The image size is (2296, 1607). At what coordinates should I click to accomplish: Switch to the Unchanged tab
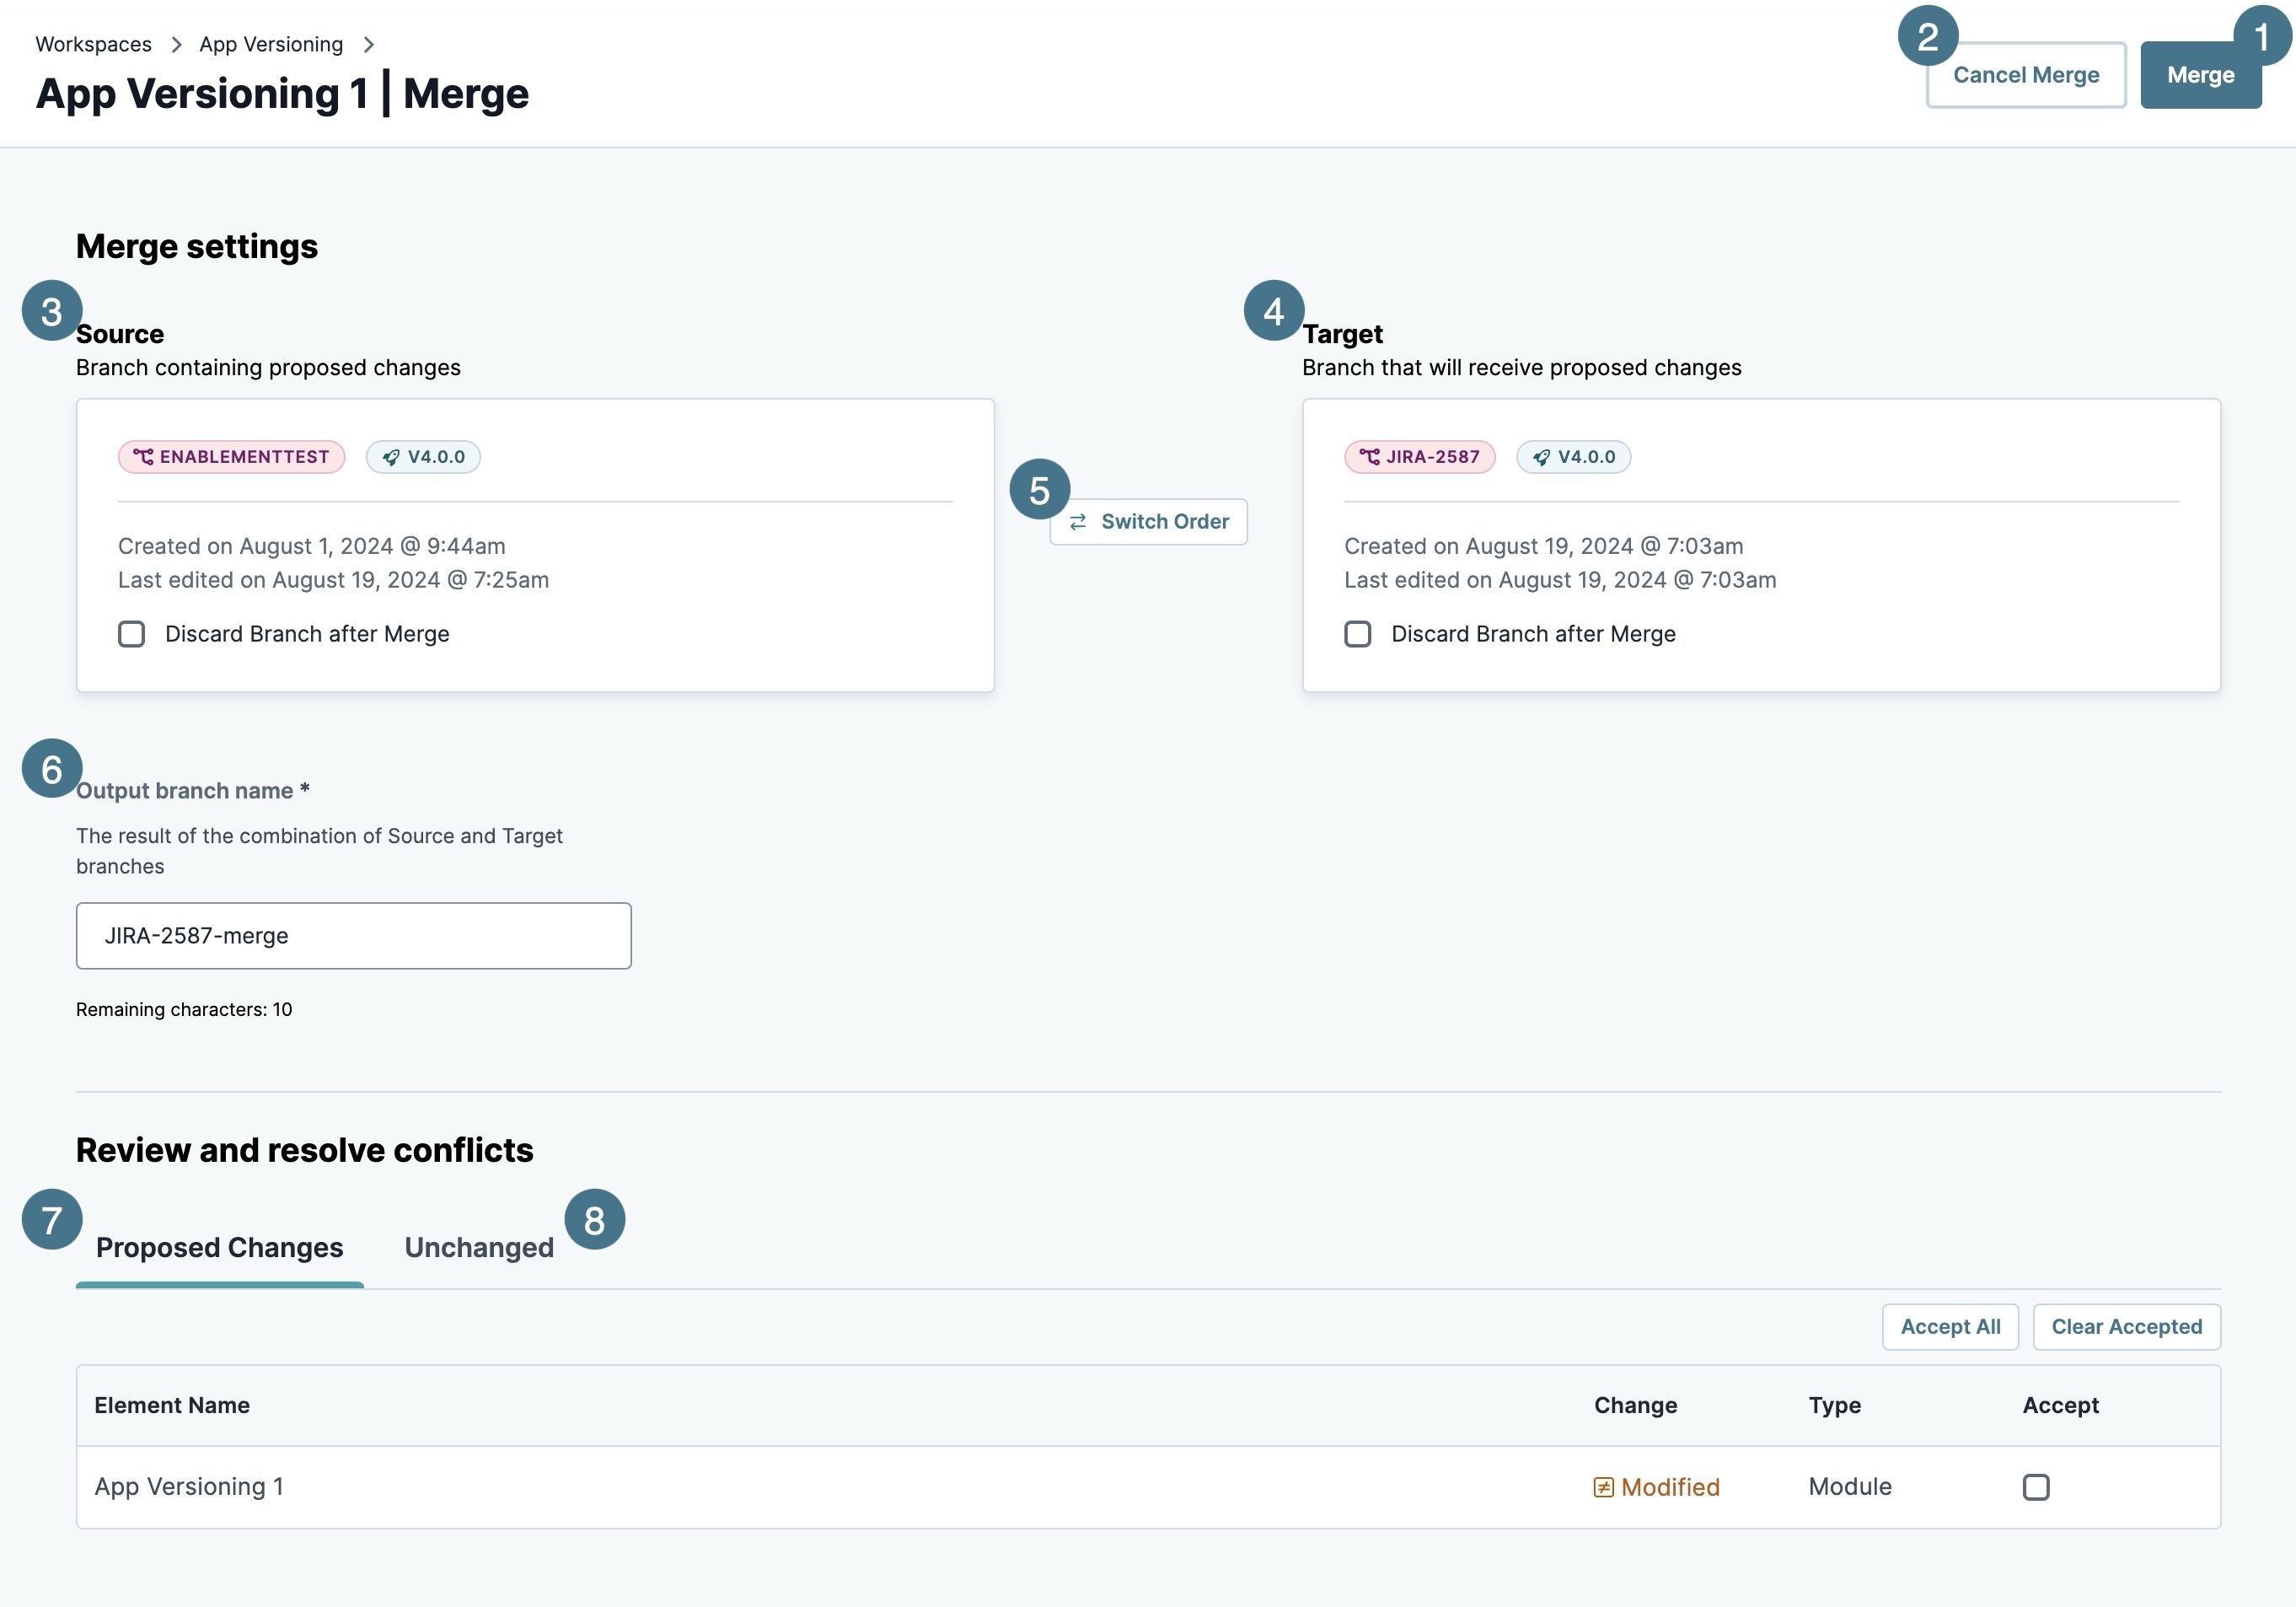tap(479, 1248)
